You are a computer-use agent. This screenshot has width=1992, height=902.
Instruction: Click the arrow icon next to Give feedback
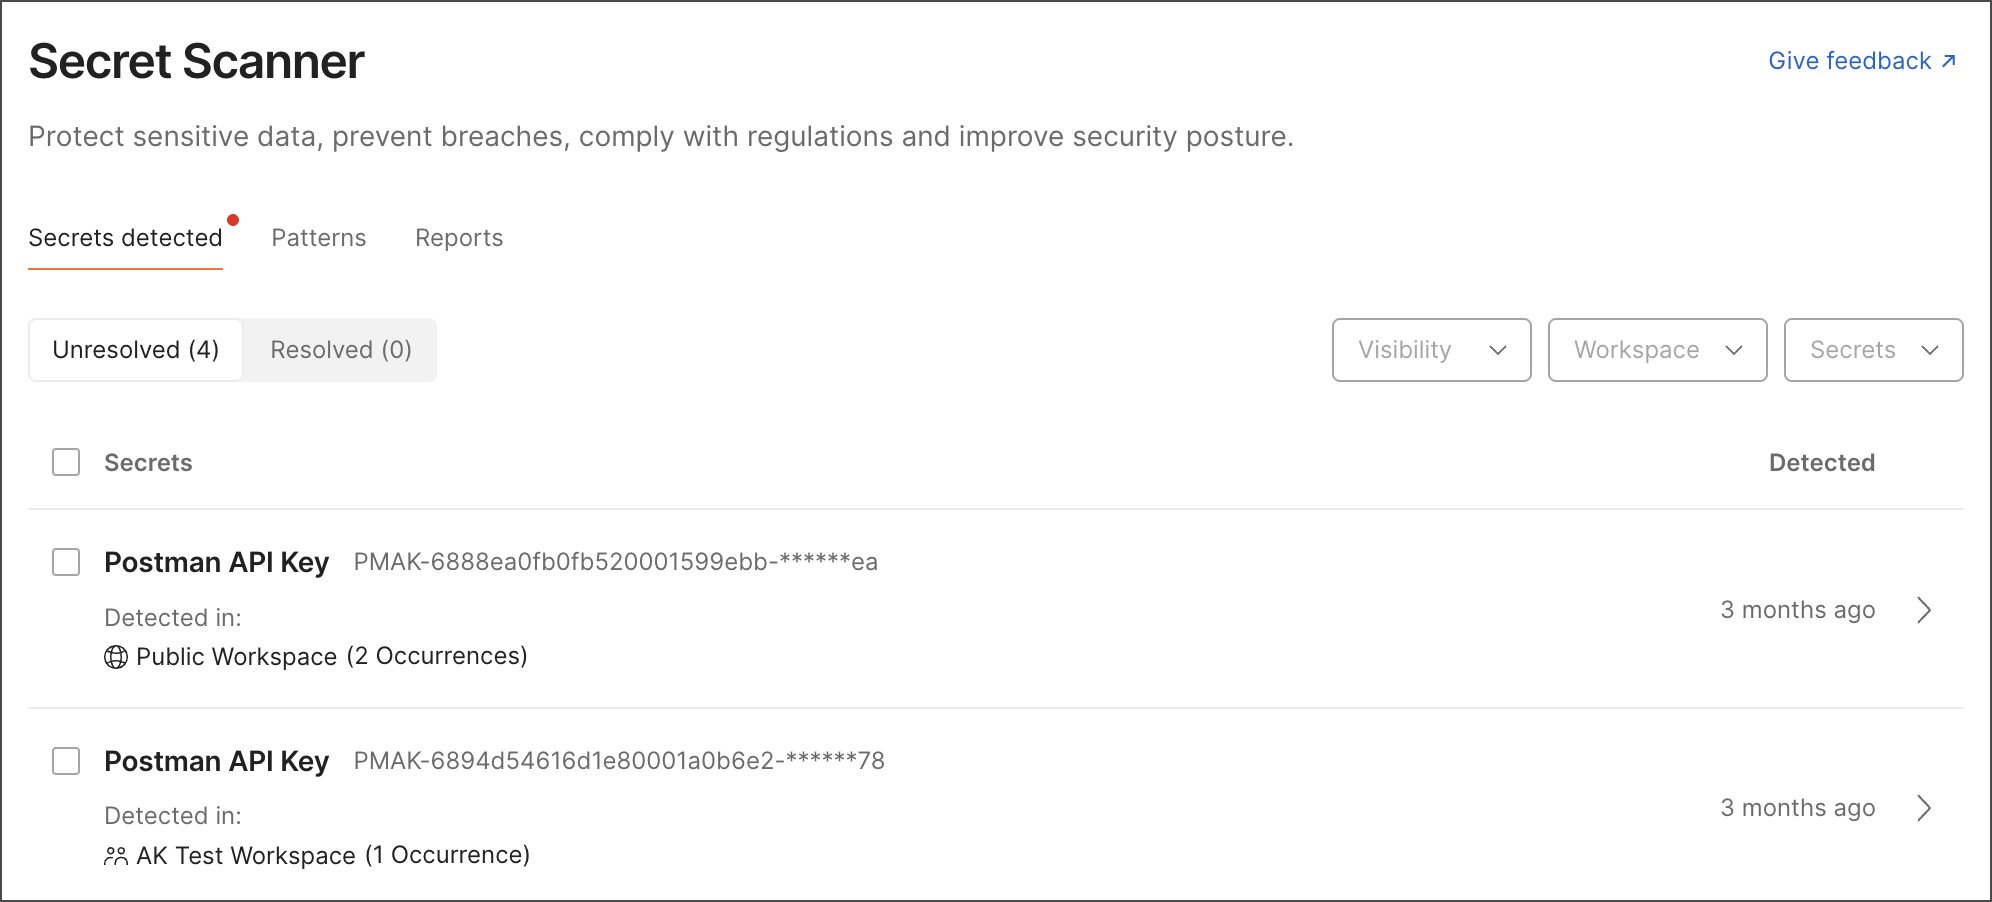(x=1948, y=61)
